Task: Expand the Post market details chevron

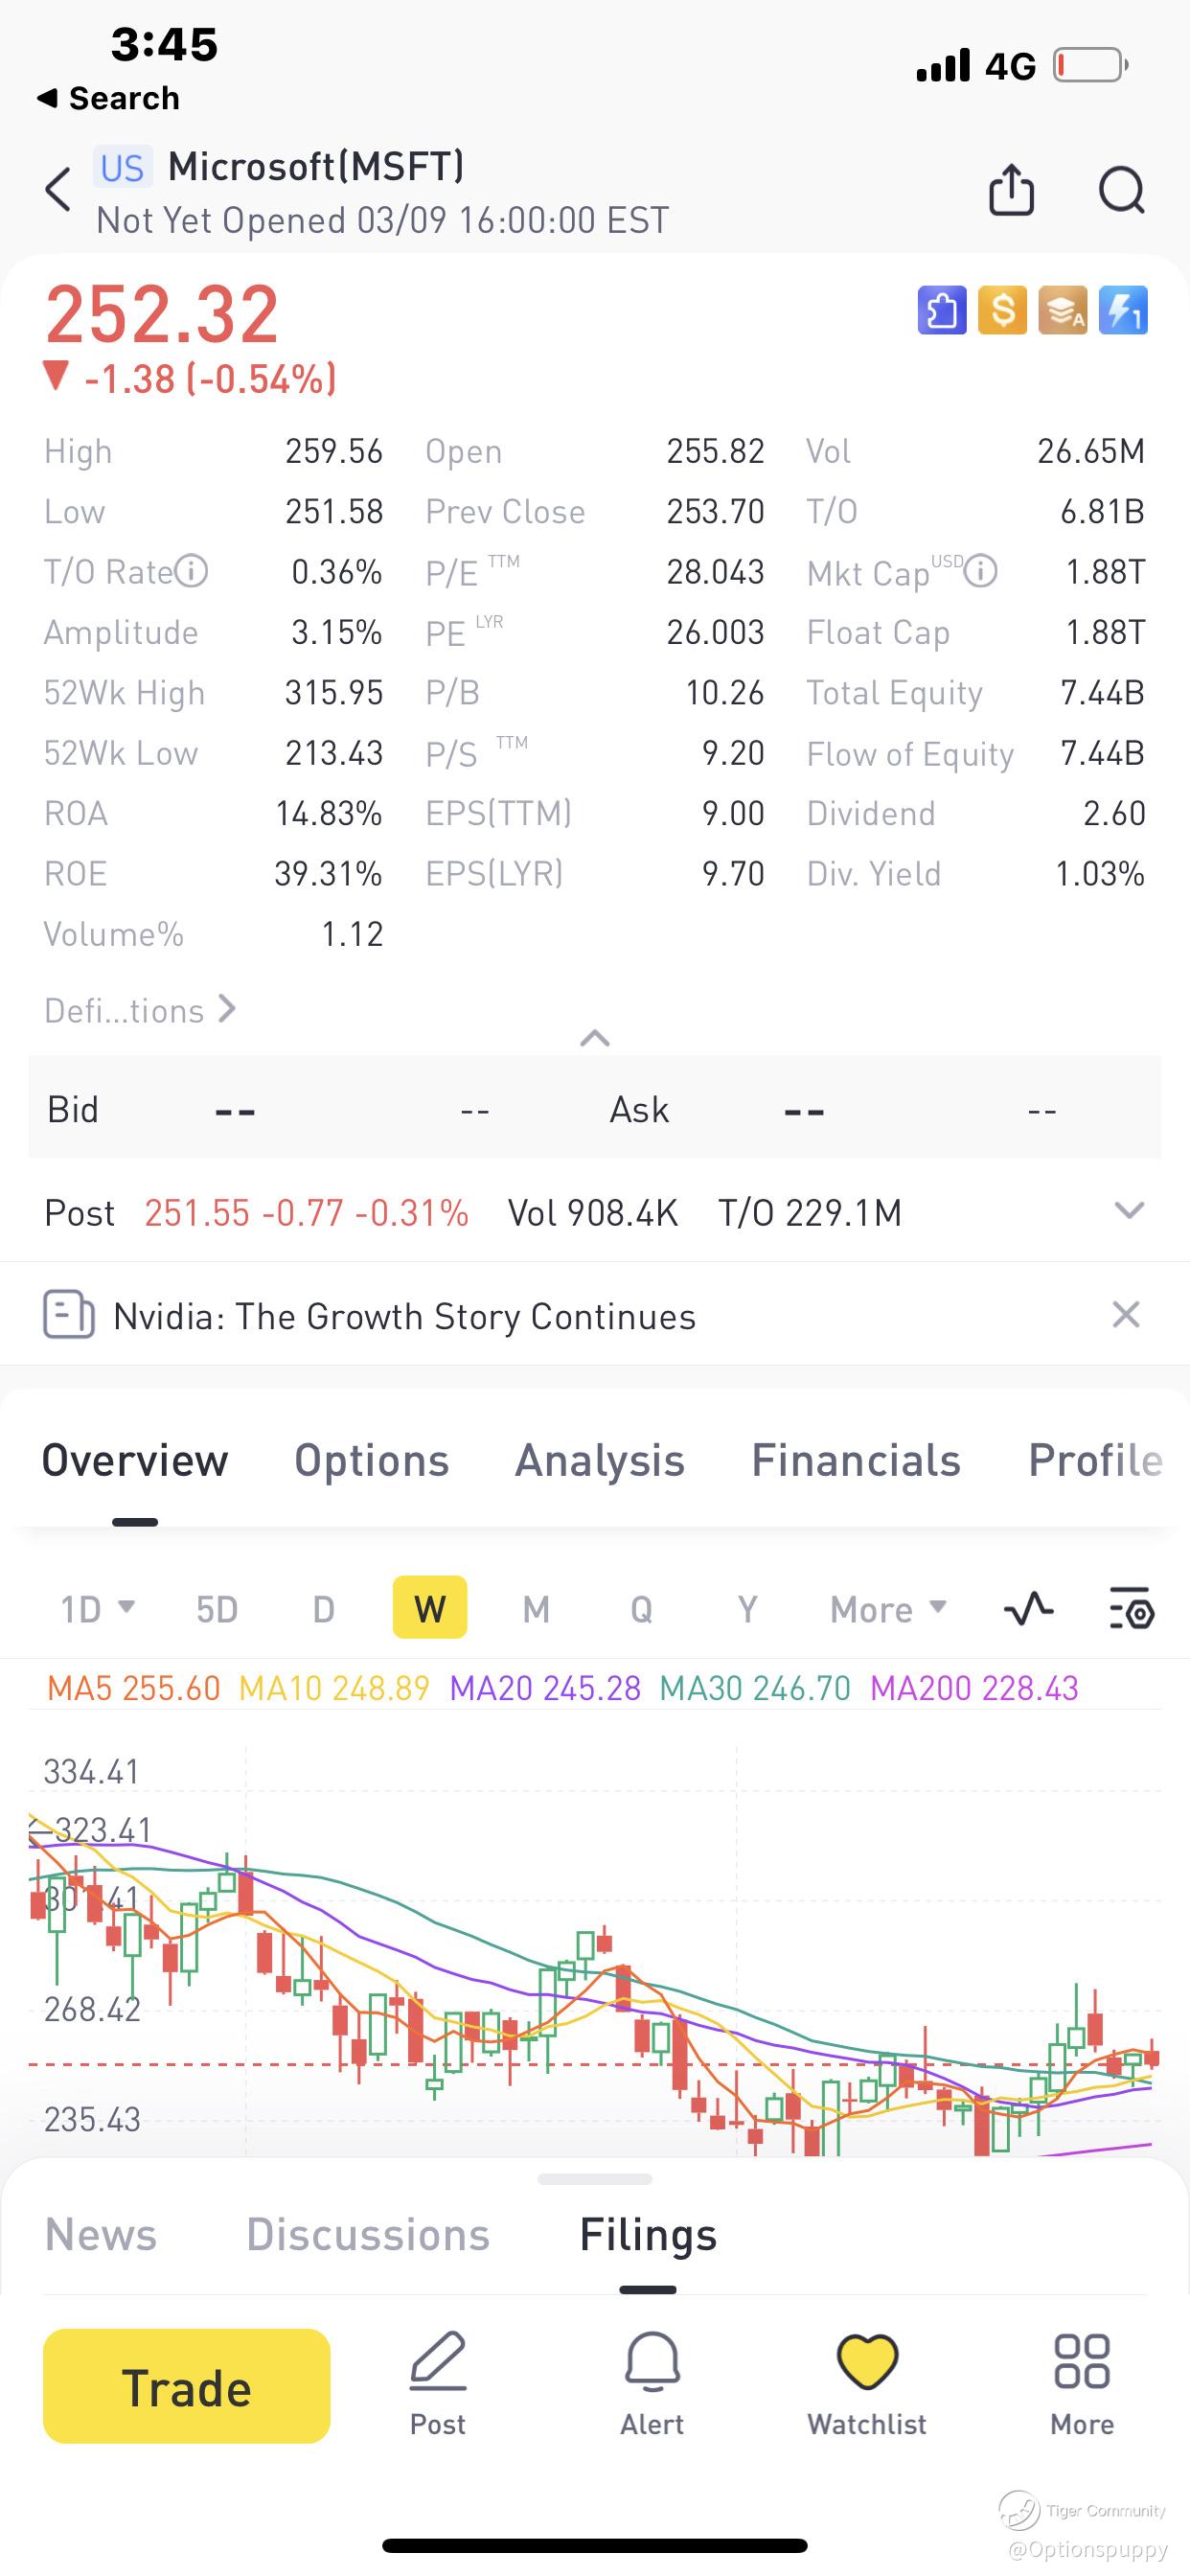Action: pos(1129,1211)
